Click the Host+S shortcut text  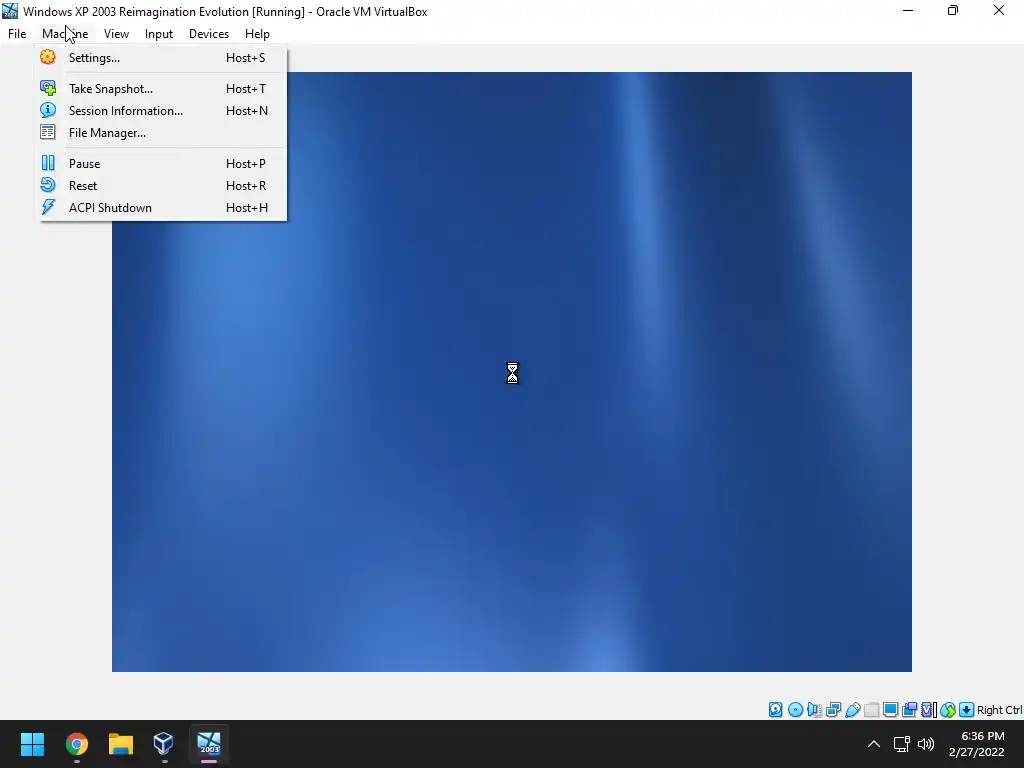(246, 57)
